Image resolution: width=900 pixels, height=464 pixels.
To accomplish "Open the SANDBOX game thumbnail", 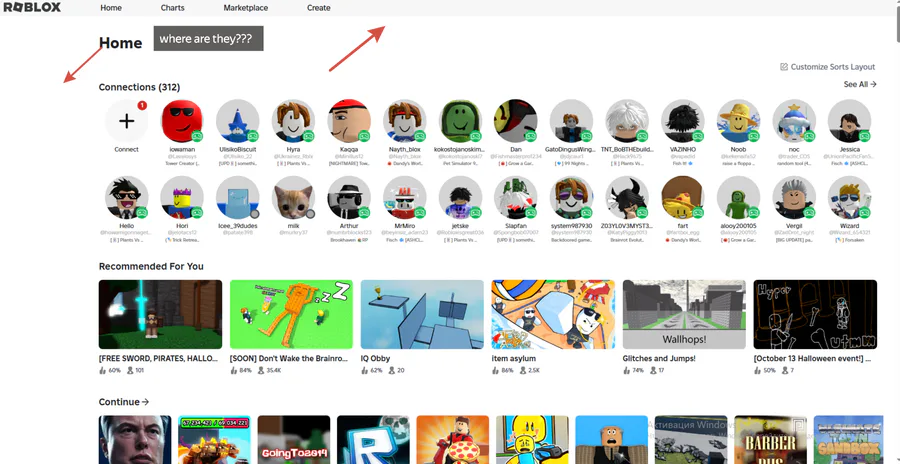I will (848, 440).
